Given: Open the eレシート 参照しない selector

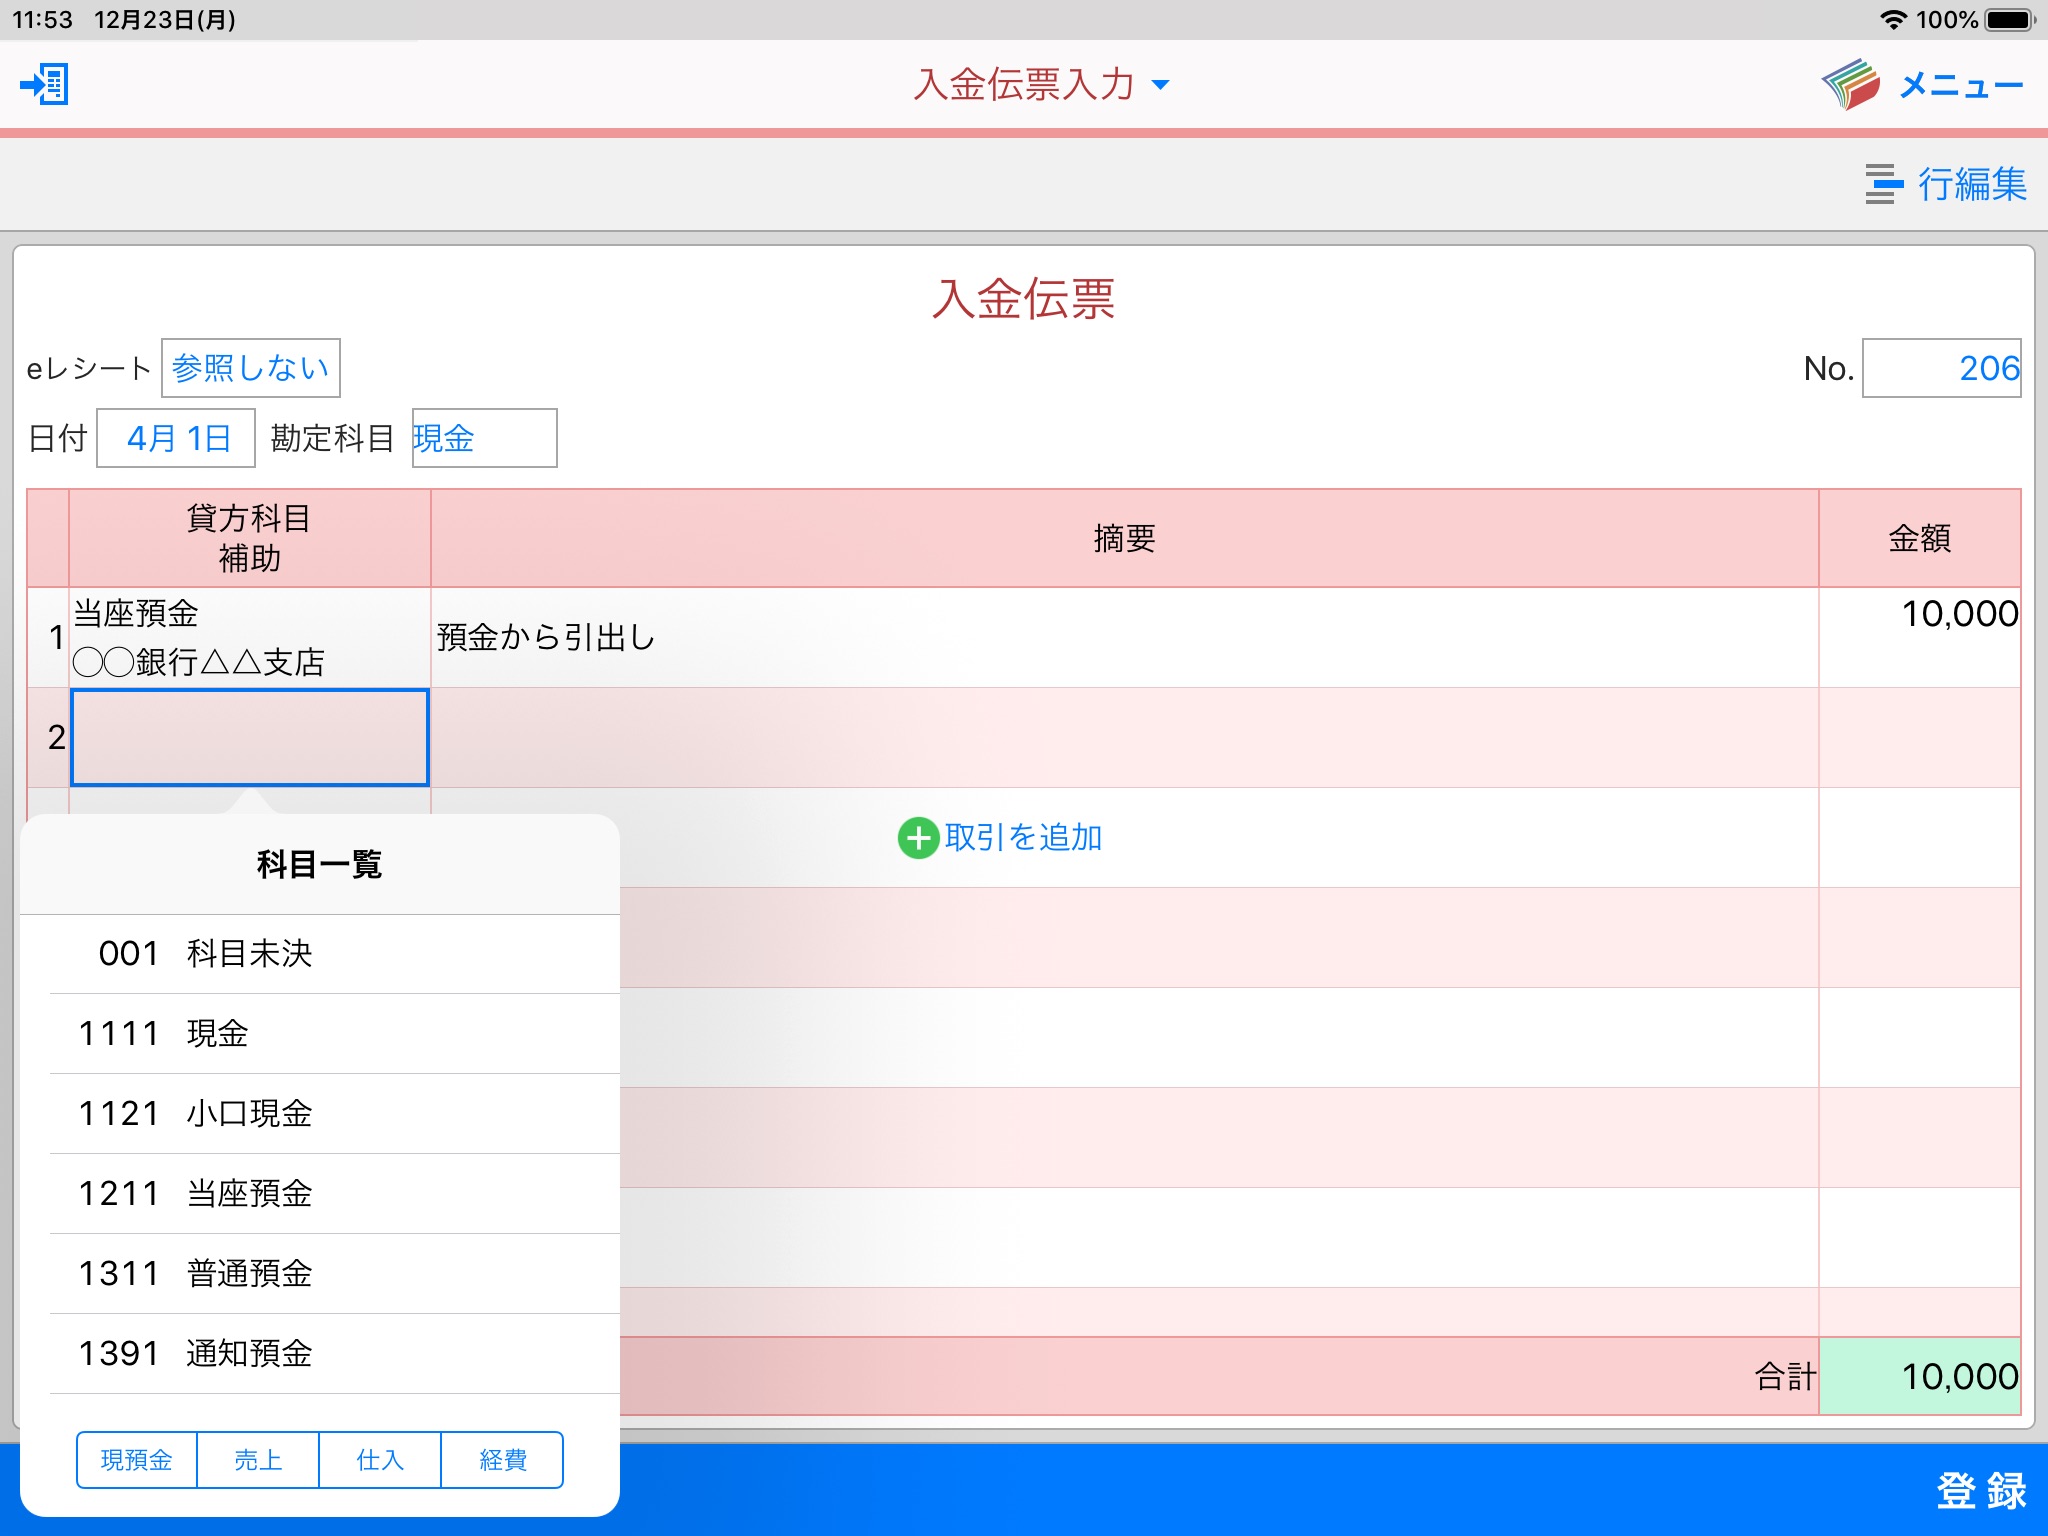Looking at the screenshot, I should (x=251, y=368).
